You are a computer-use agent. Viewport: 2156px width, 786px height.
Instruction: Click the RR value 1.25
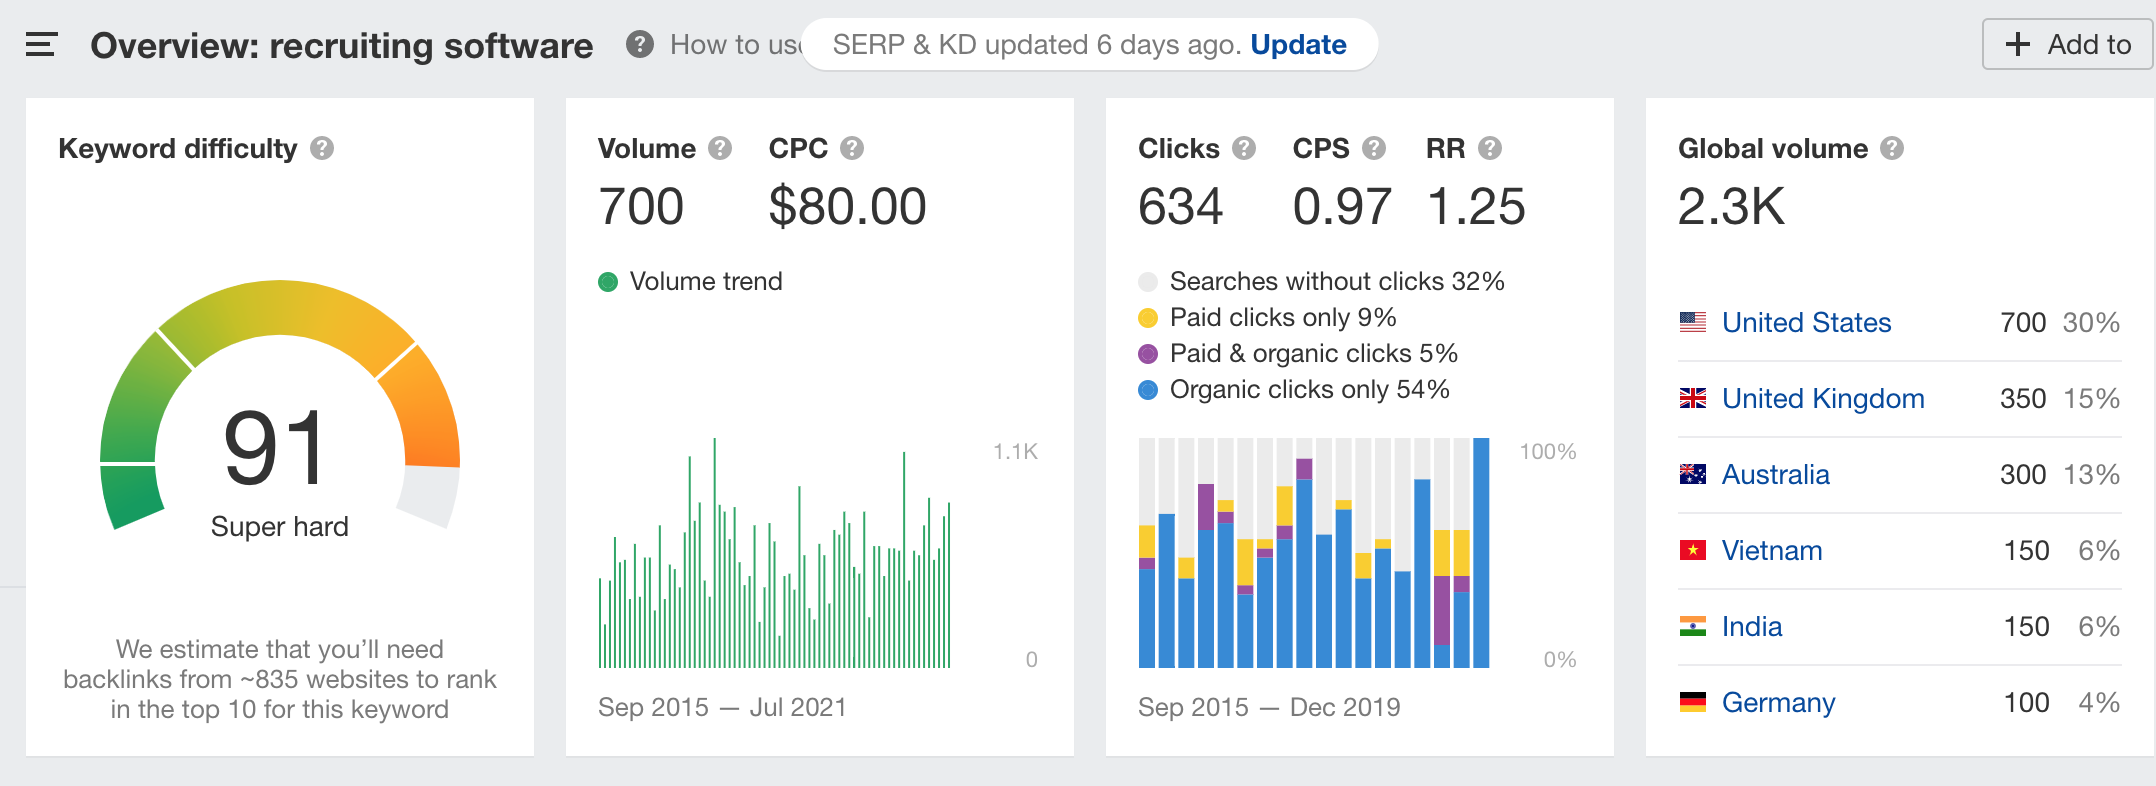[x=1476, y=207]
